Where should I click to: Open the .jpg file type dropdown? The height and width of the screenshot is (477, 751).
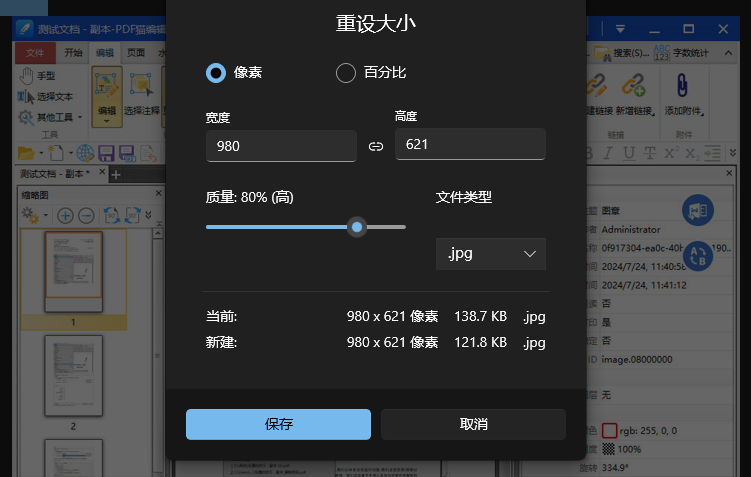pyautogui.click(x=491, y=254)
